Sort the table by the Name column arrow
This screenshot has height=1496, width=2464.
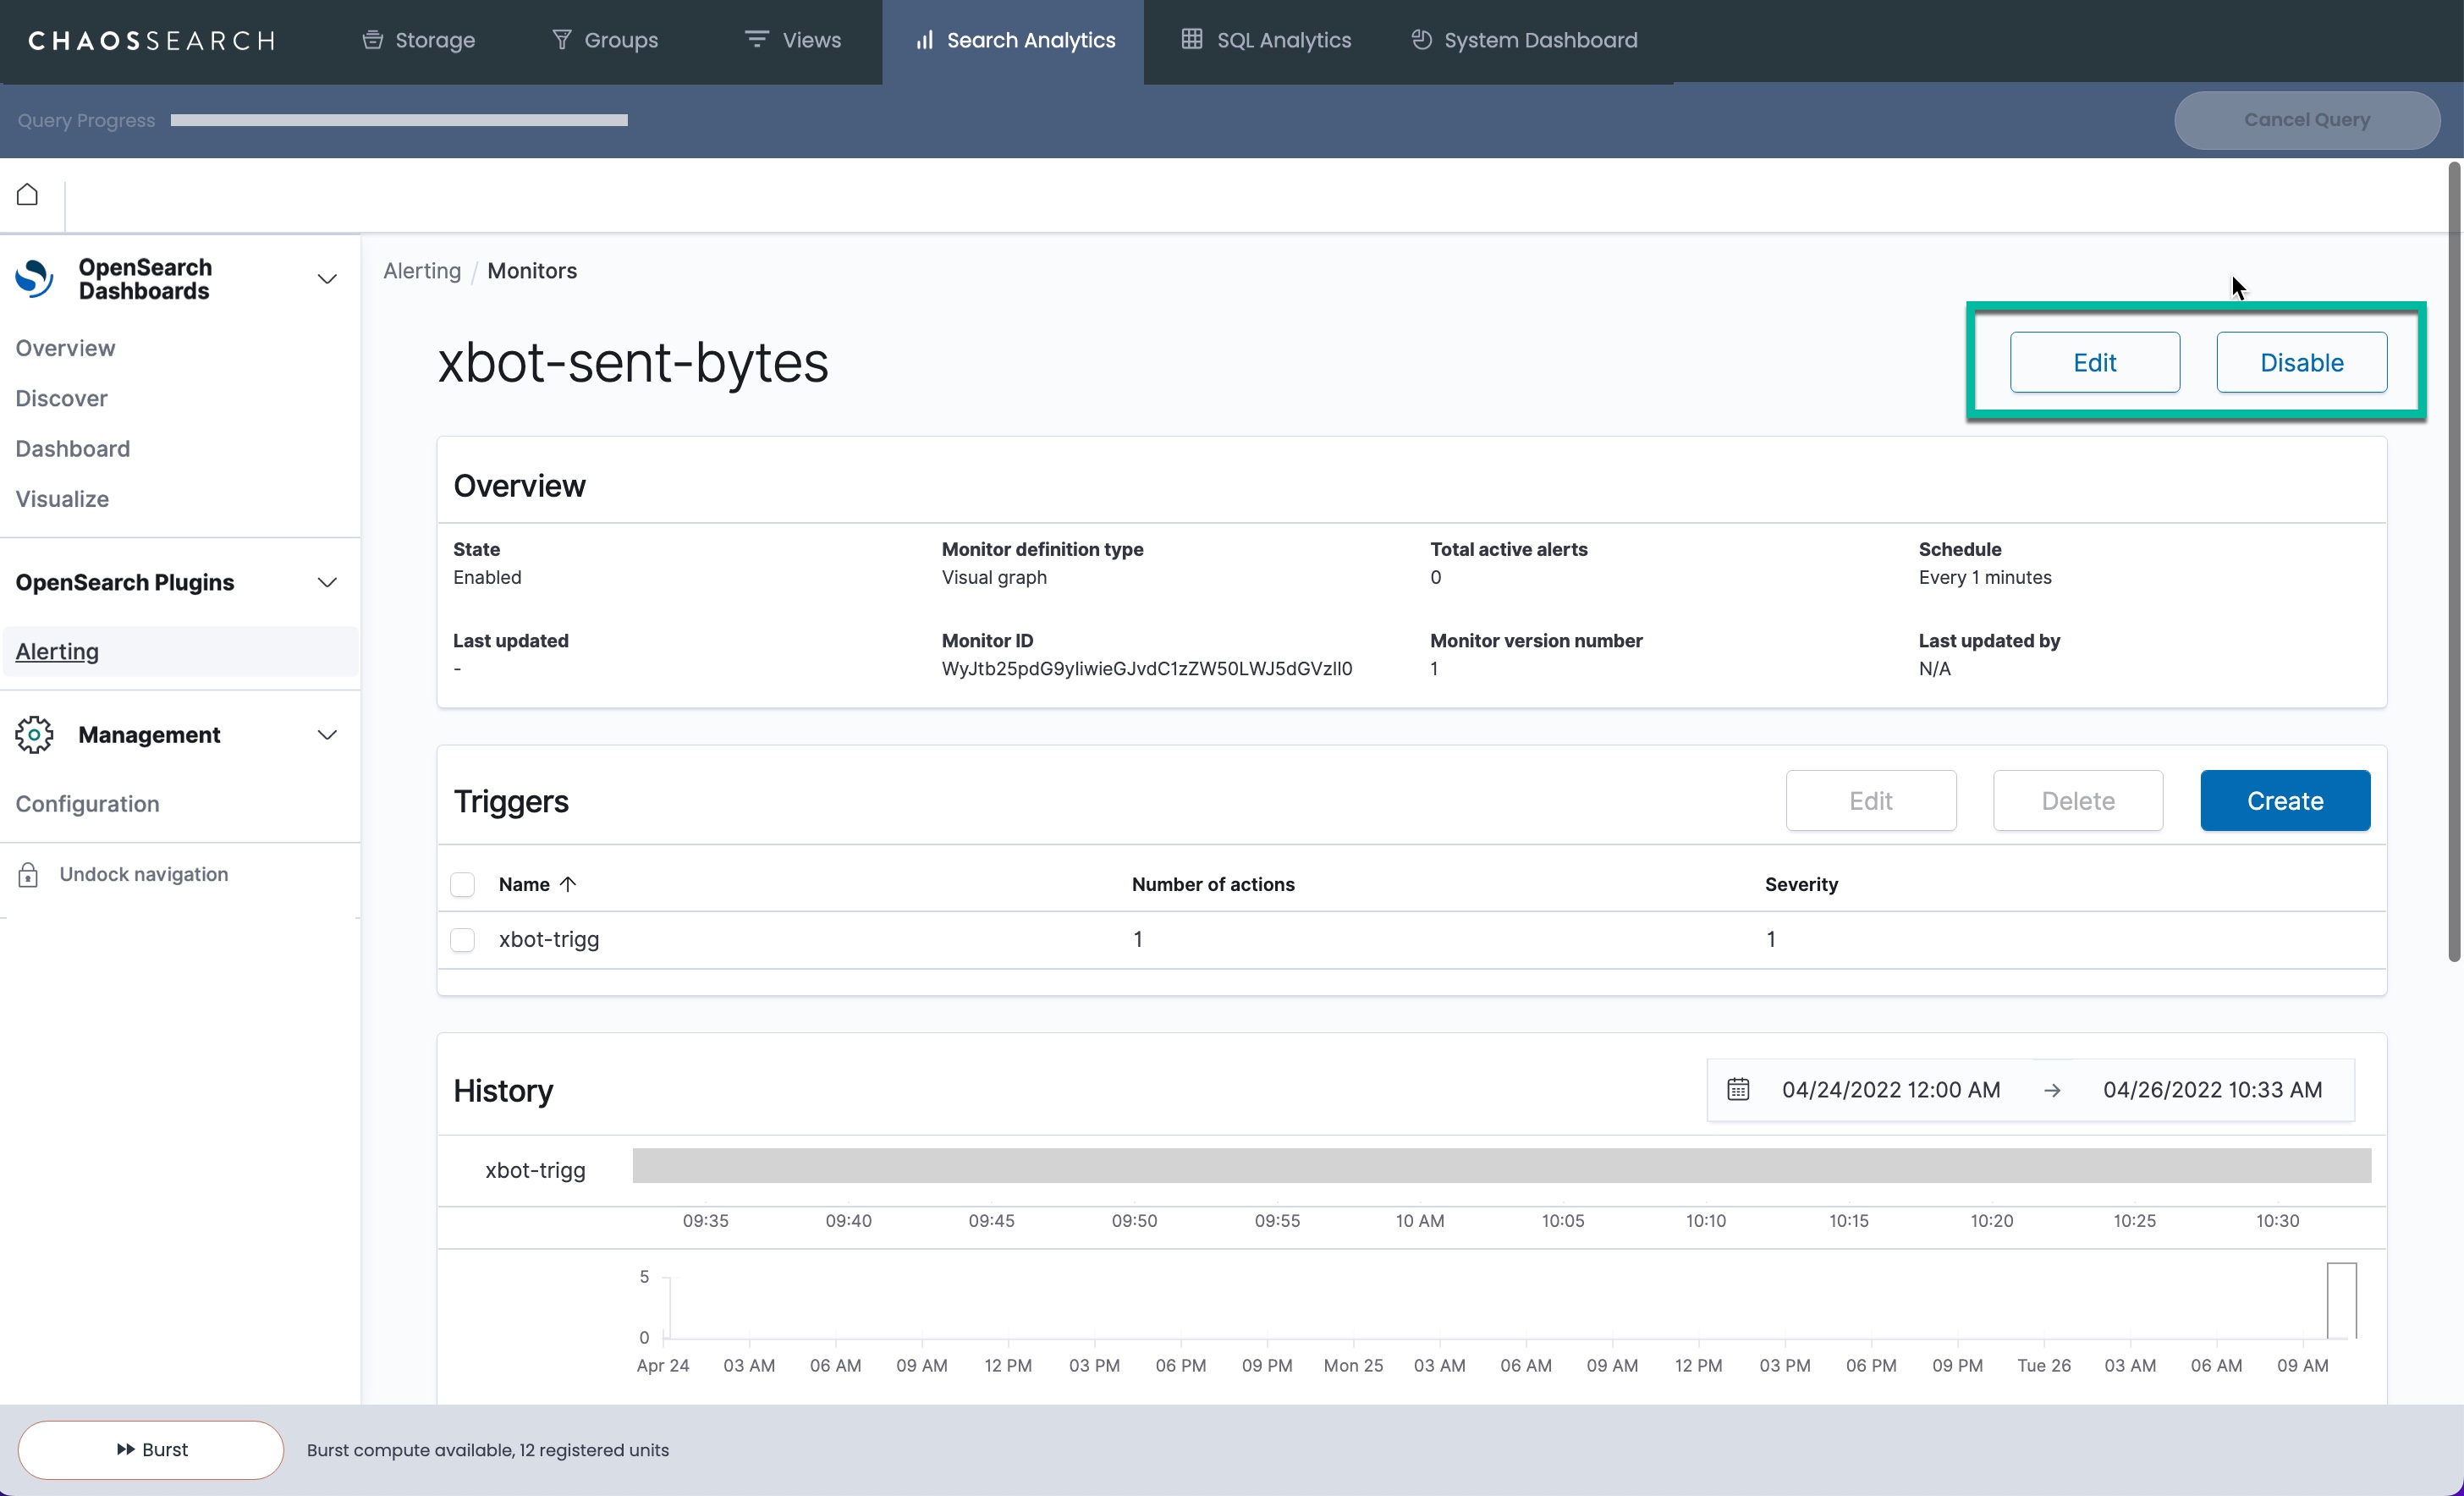click(568, 884)
